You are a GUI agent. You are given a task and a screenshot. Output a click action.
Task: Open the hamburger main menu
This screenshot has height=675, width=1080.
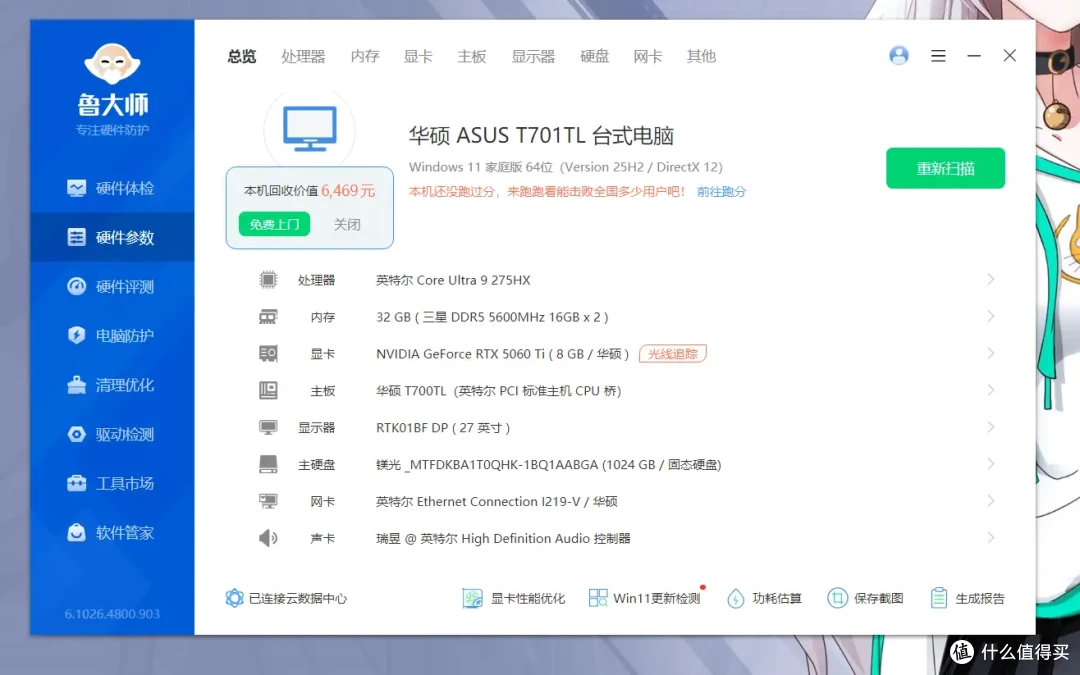tap(938, 56)
